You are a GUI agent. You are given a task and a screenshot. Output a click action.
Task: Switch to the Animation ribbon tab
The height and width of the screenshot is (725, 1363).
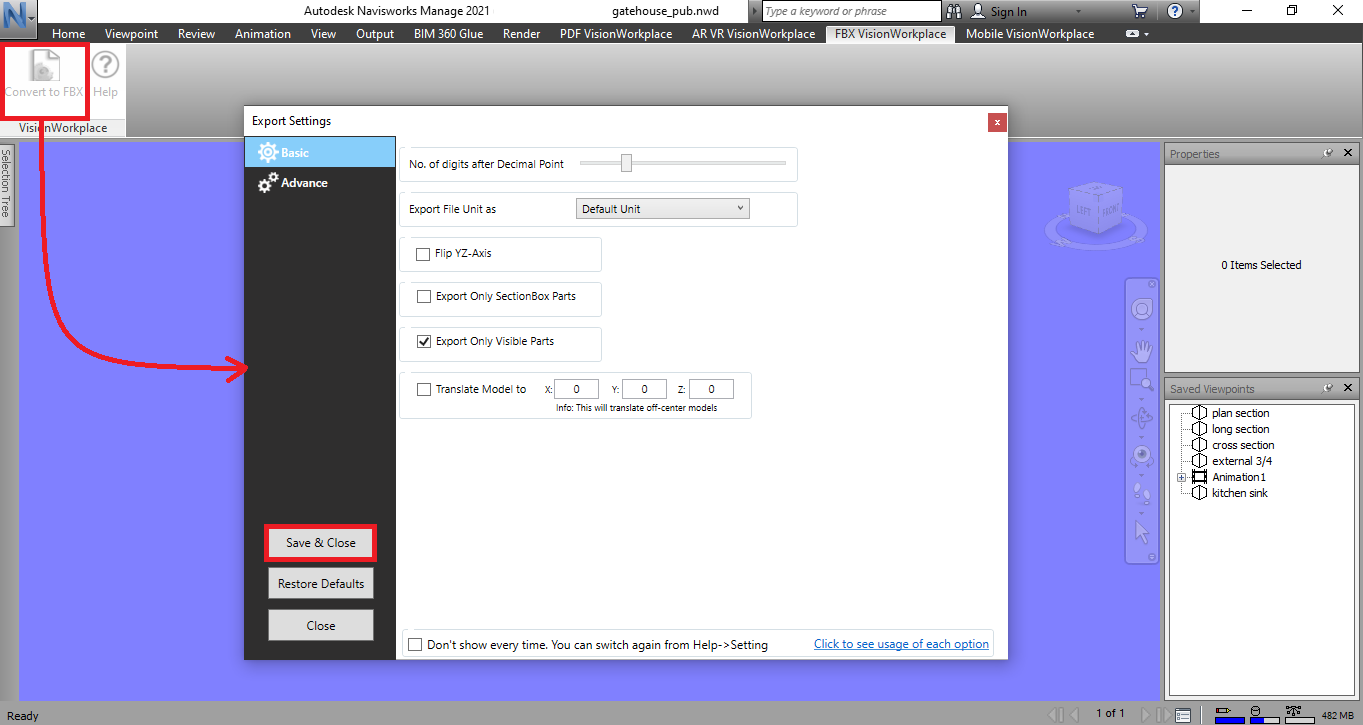[x=263, y=34]
